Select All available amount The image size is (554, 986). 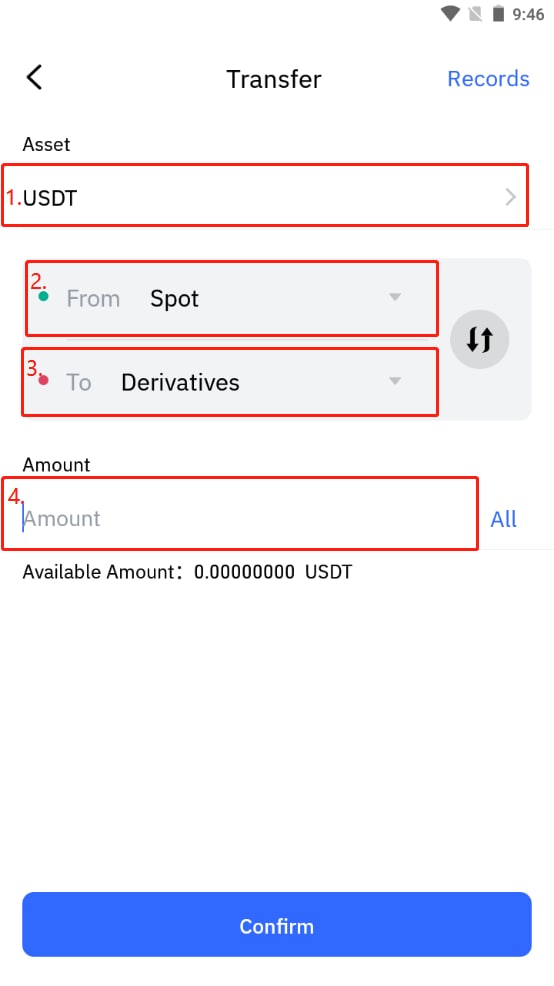503,519
